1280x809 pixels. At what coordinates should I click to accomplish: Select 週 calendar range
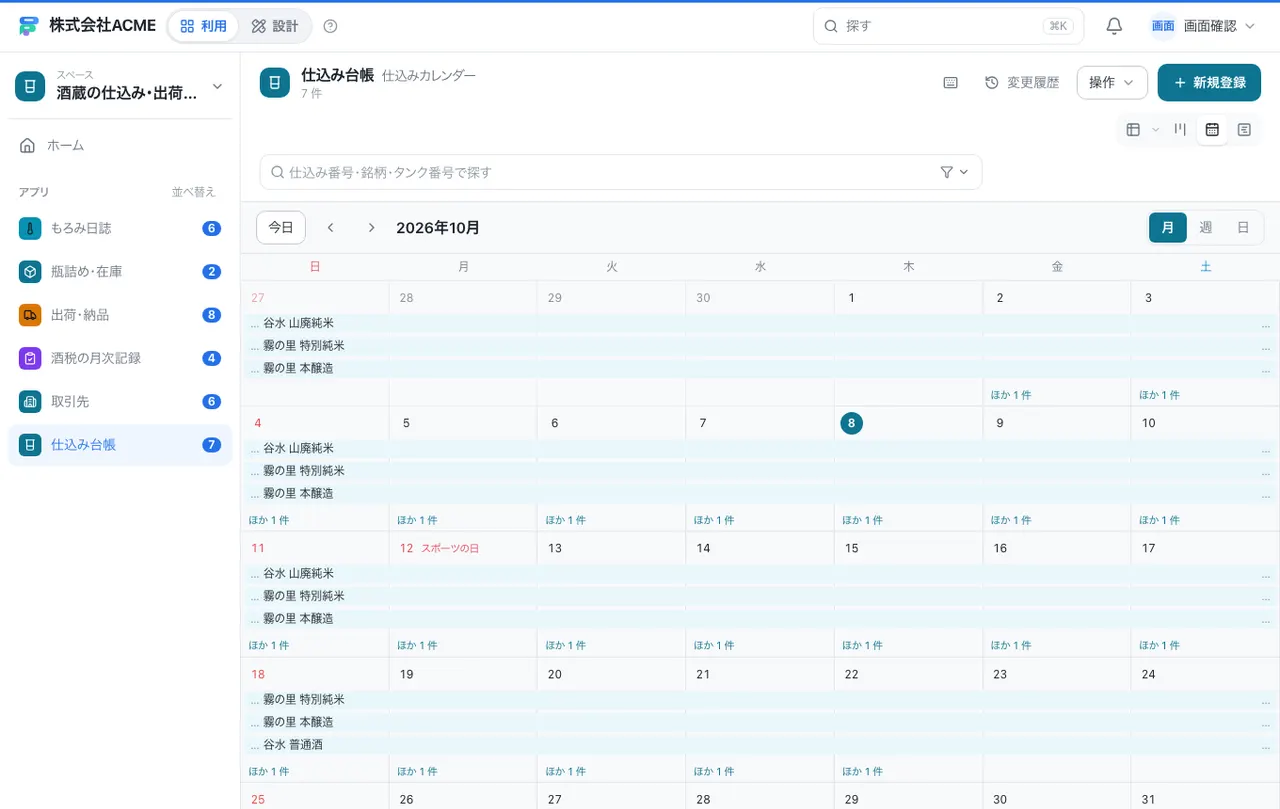click(1206, 228)
